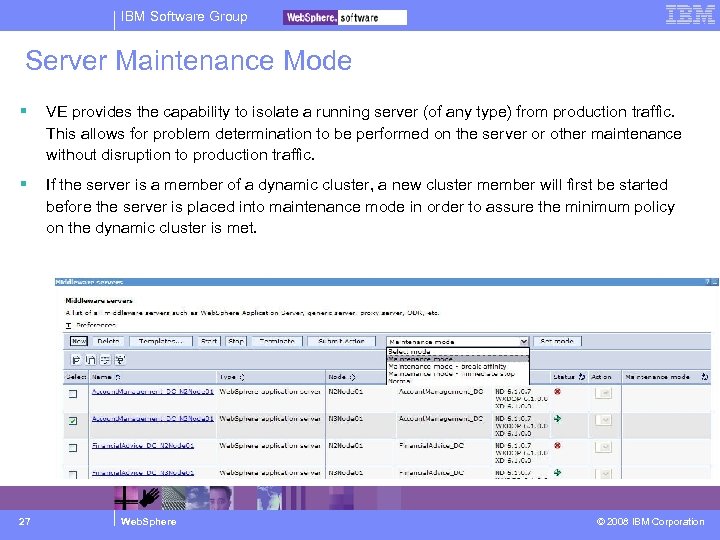Click the Show Filter view toolbar icon
Screen dimensions: 720x540
(x=105, y=360)
